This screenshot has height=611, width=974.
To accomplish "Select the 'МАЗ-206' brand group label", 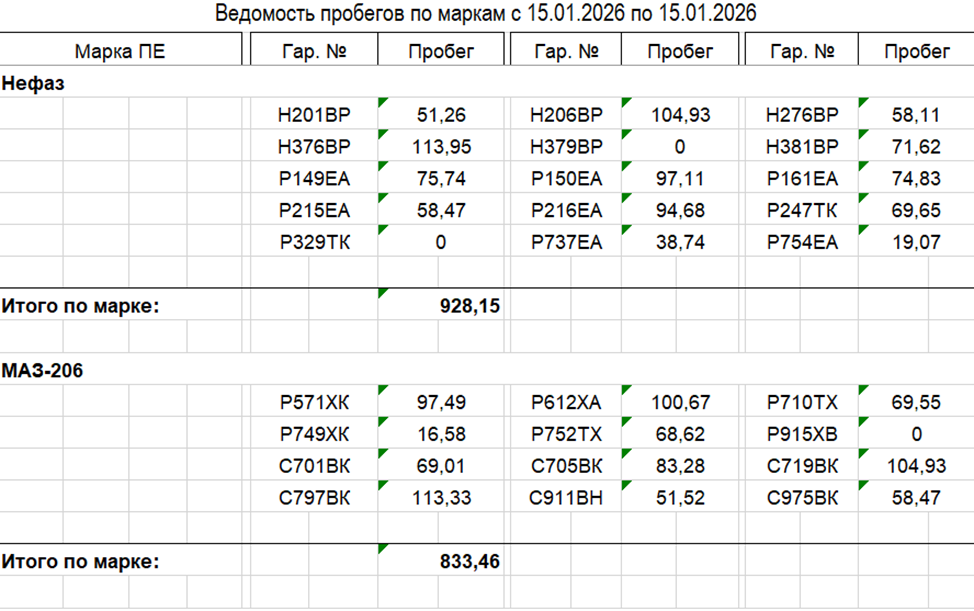I will (42, 371).
